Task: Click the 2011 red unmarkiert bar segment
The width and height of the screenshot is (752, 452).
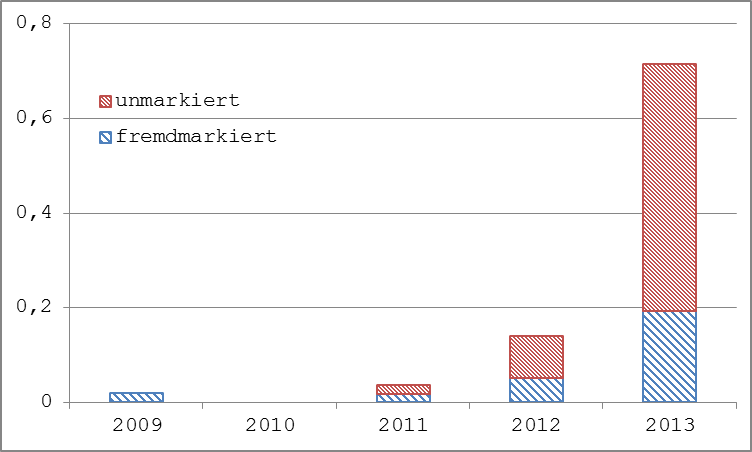Action: 403,390
